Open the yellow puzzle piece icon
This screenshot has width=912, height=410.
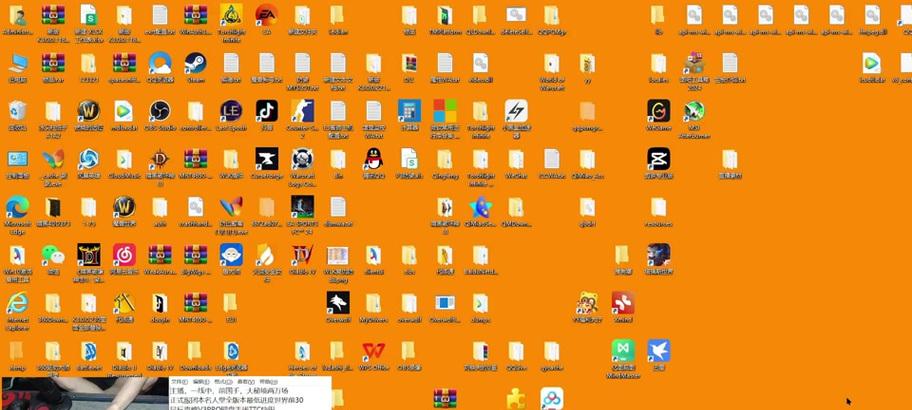pos(516,399)
